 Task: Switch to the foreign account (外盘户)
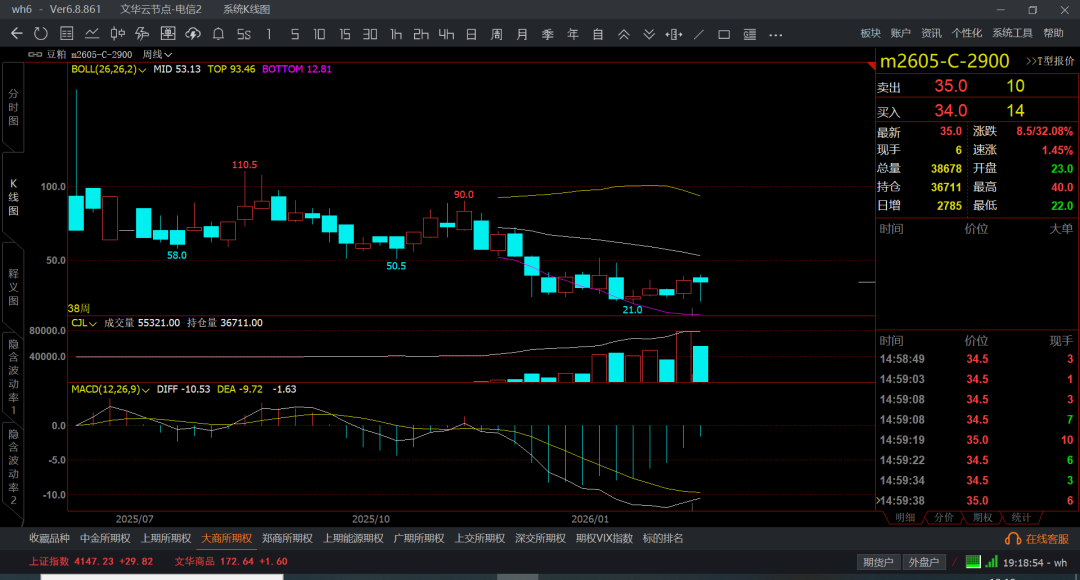[923, 562]
